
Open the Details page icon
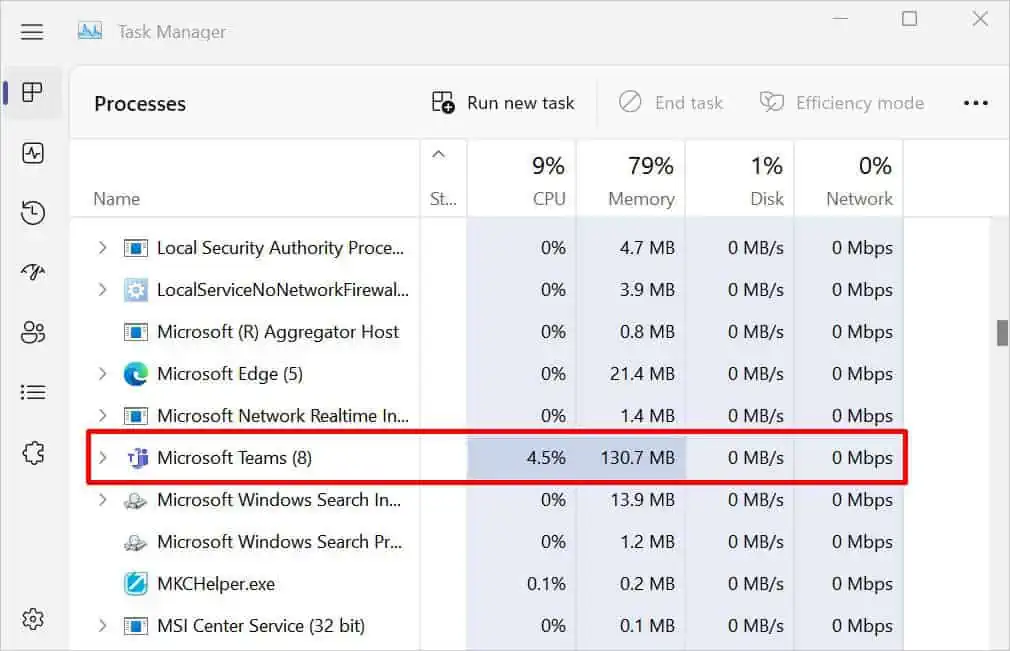click(x=33, y=393)
